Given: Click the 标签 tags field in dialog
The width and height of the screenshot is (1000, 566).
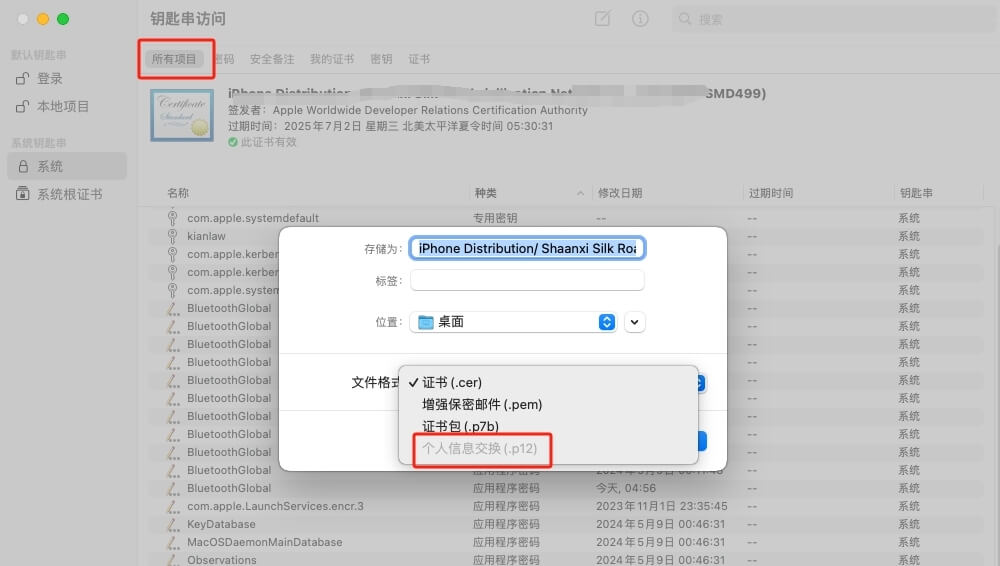Looking at the screenshot, I should 527,280.
